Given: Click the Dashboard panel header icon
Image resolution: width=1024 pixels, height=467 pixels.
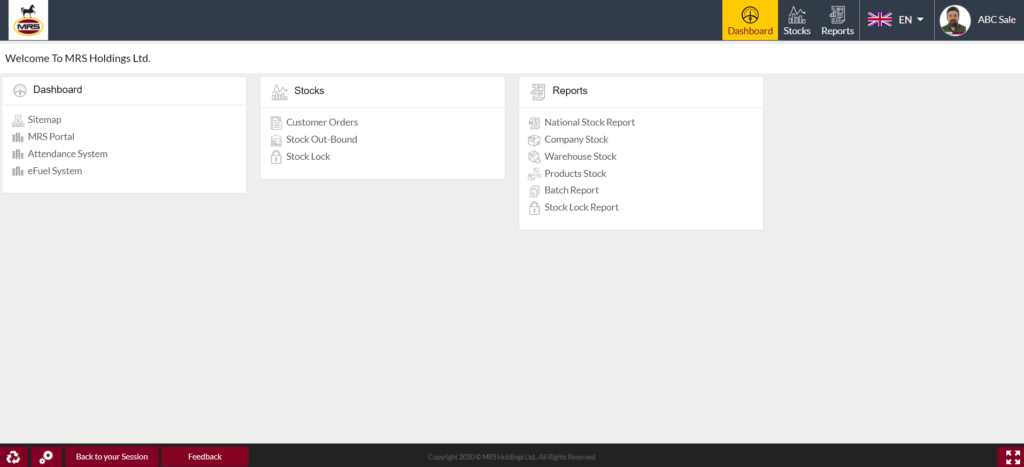Looking at the screenshot, I should tap(20, 90).
